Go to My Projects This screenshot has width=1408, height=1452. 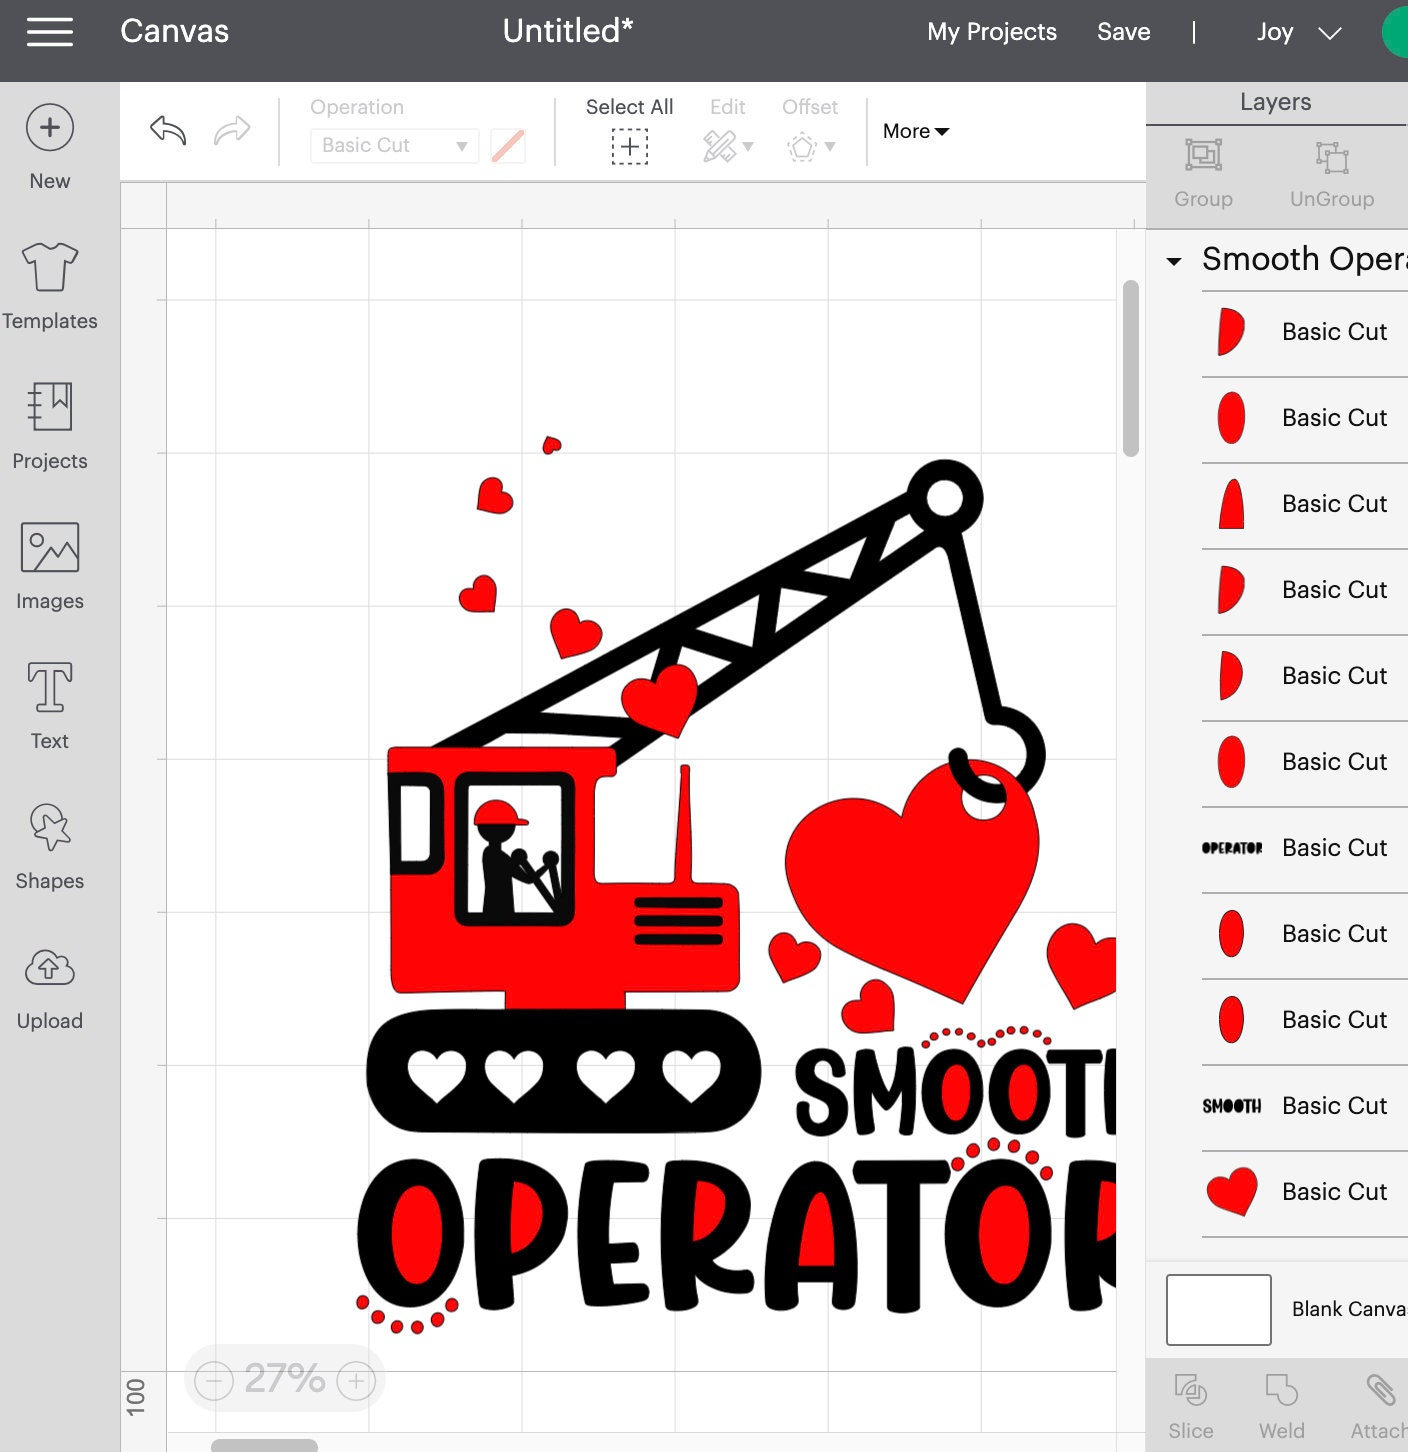pyautogui.click(x=991, y=31)
